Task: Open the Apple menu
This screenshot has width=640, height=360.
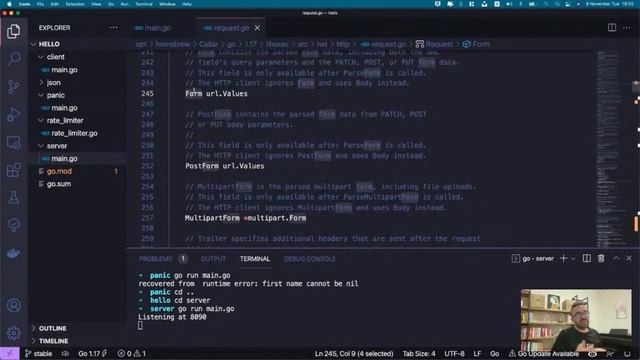Action: click(9, 4)
